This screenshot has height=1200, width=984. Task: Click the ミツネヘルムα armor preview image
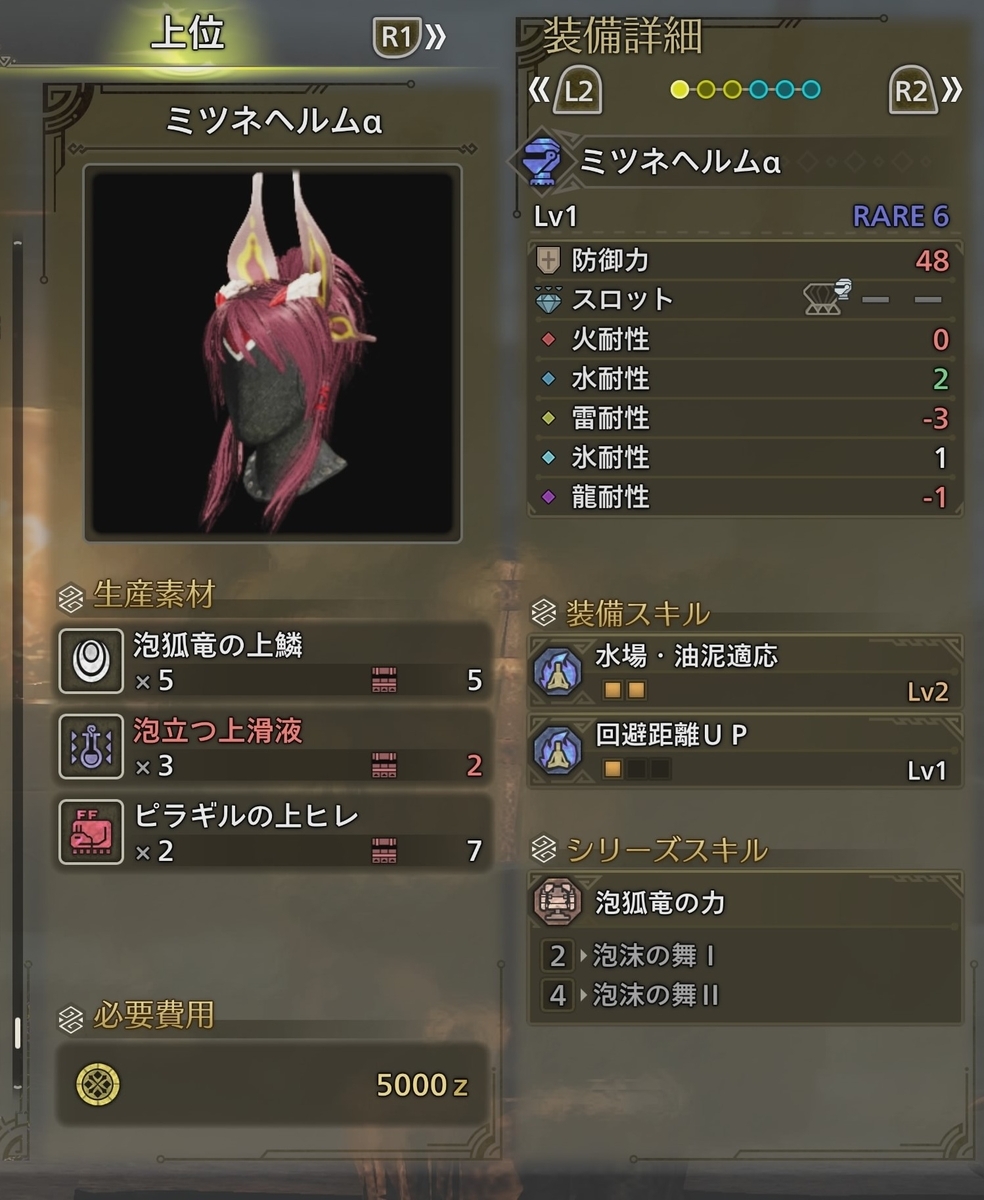tap(273, 353)
